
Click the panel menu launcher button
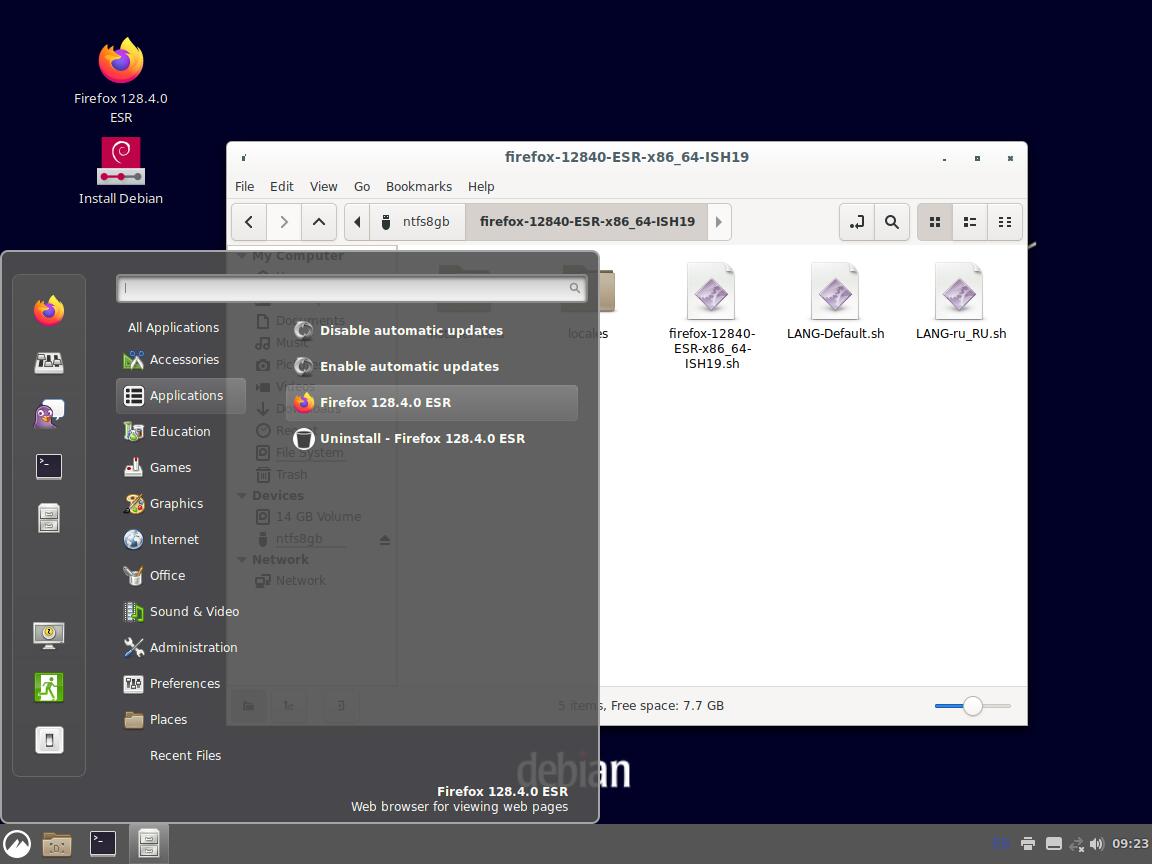click(17, 844)
